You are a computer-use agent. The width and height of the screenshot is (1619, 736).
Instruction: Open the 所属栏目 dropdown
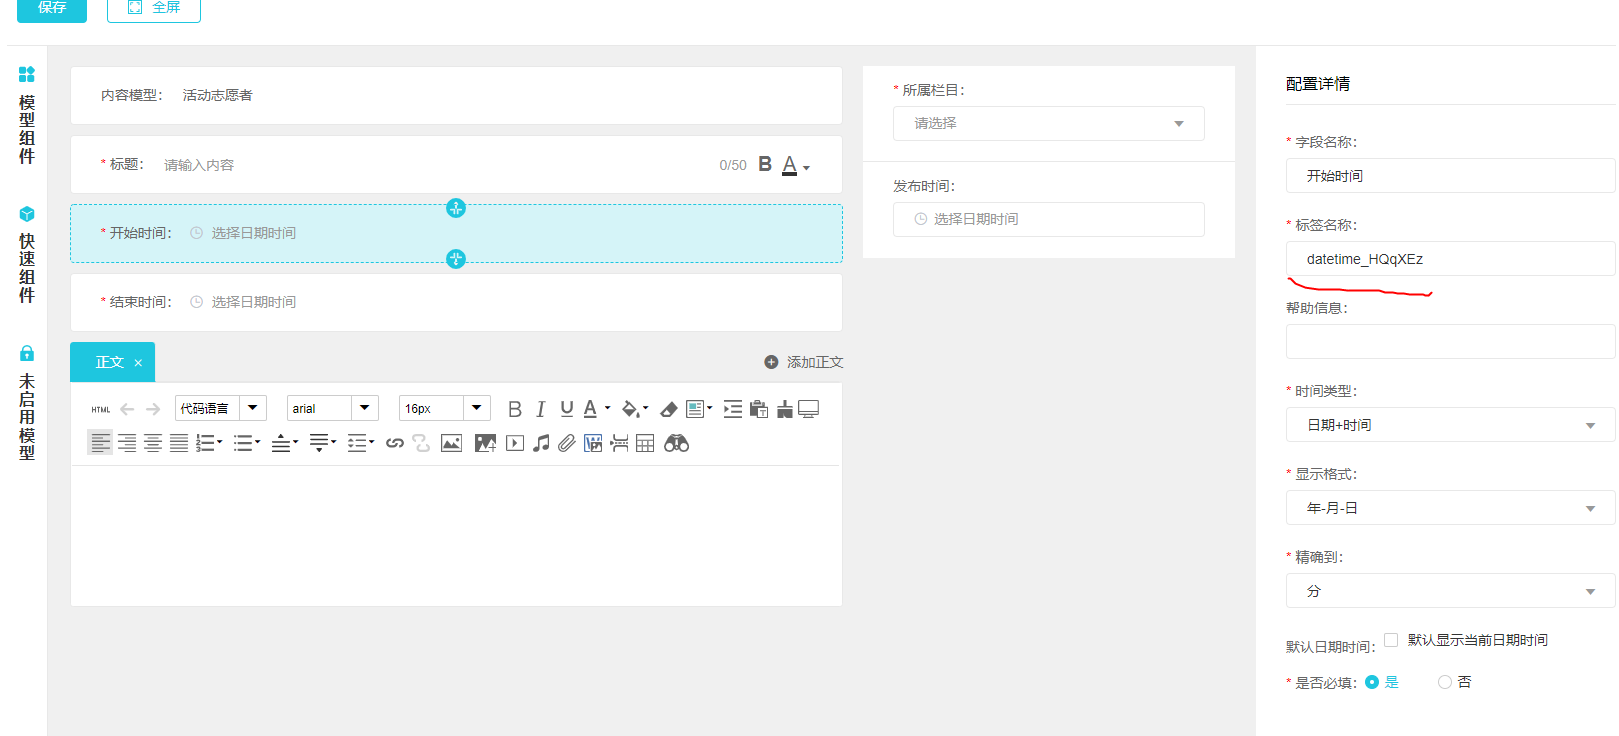coord(1048,123)
